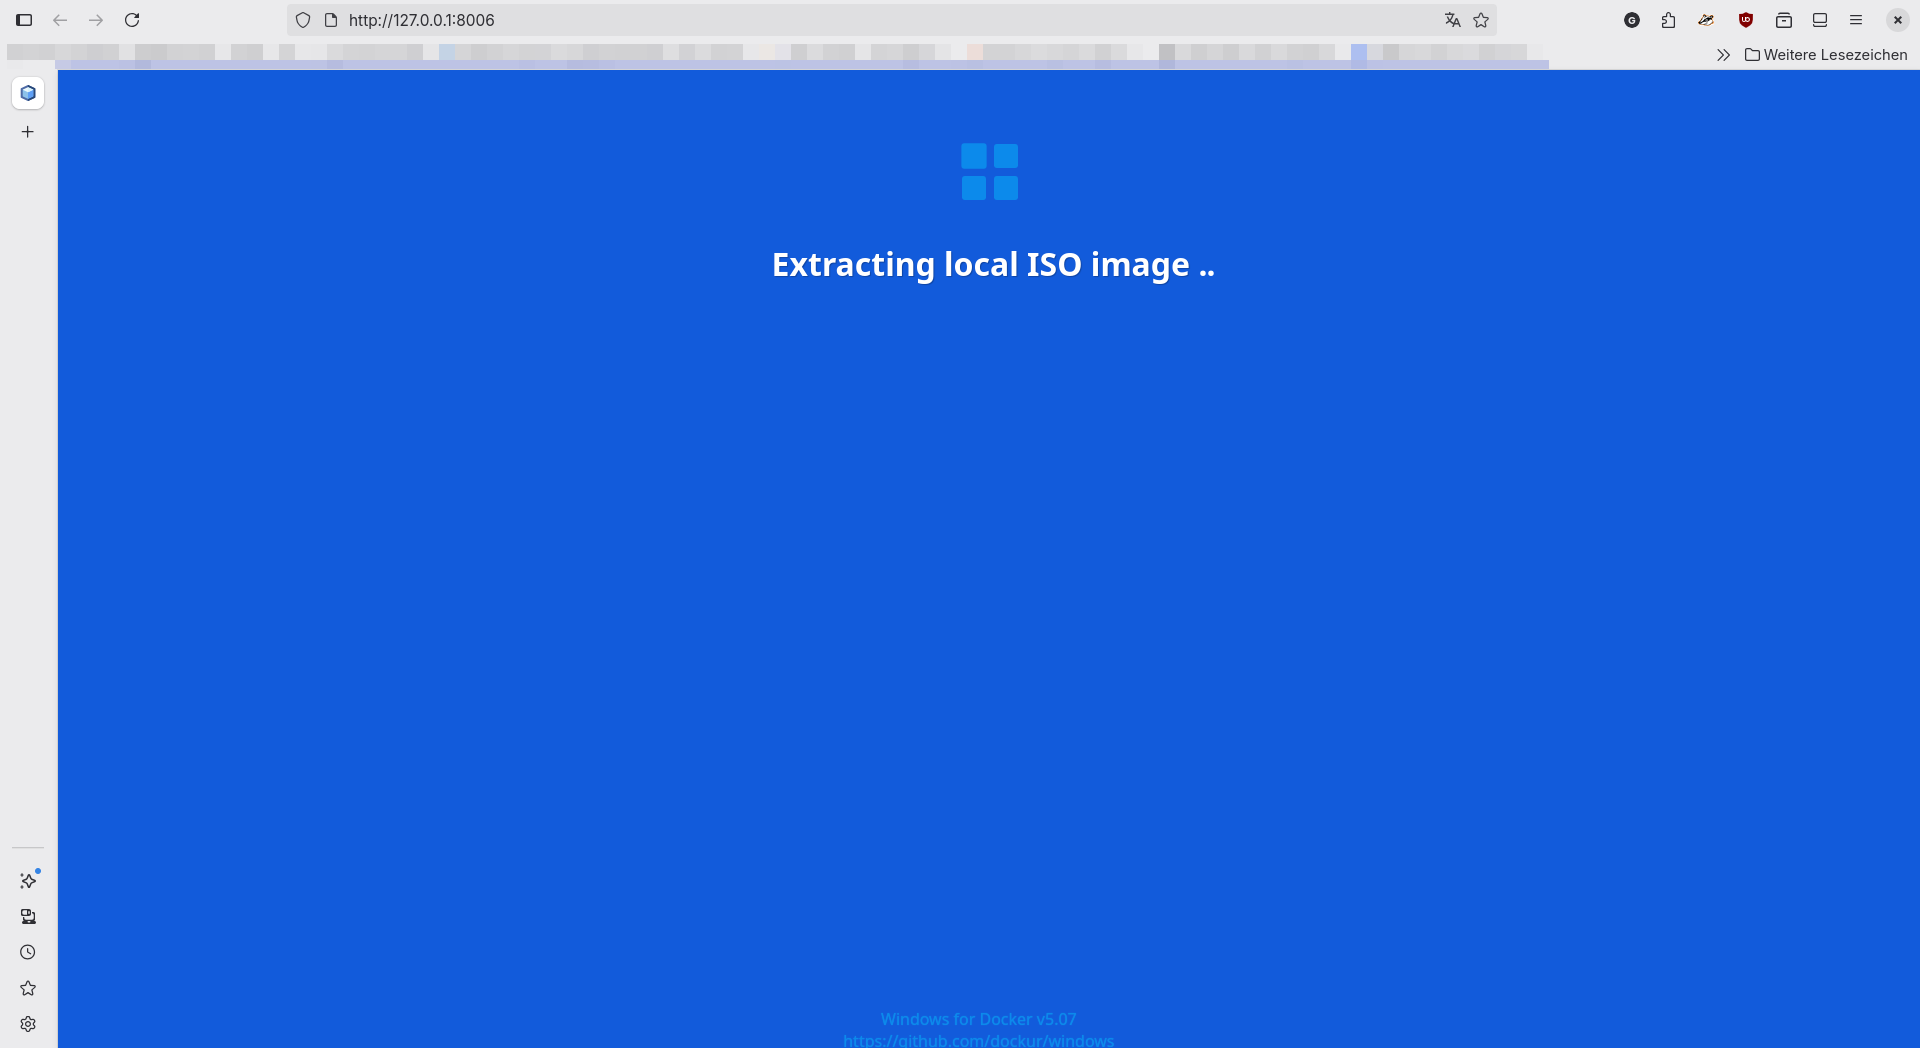Expand the bookmarks overflow chevron
Image resolution: width=1920 pixels, height=1048 pixels.
pos(1723,55)
